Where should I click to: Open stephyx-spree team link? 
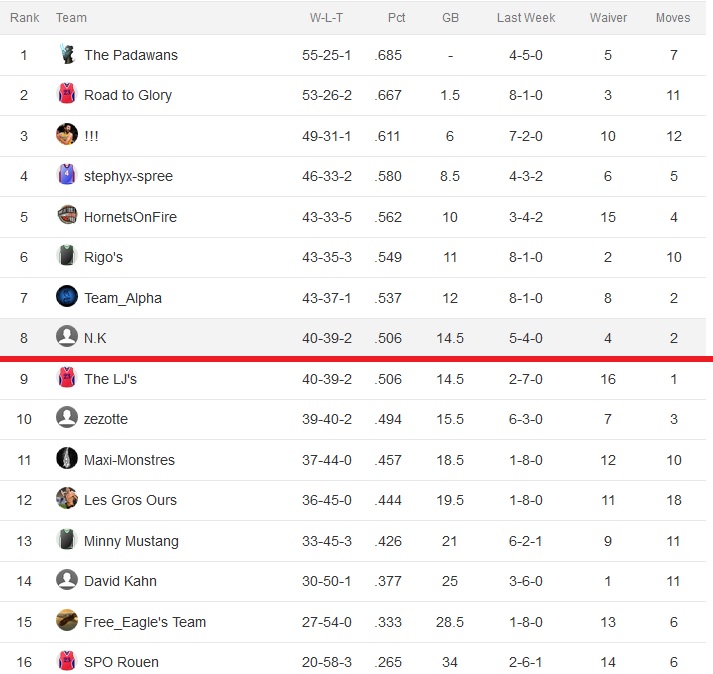(x=128, y=176)
